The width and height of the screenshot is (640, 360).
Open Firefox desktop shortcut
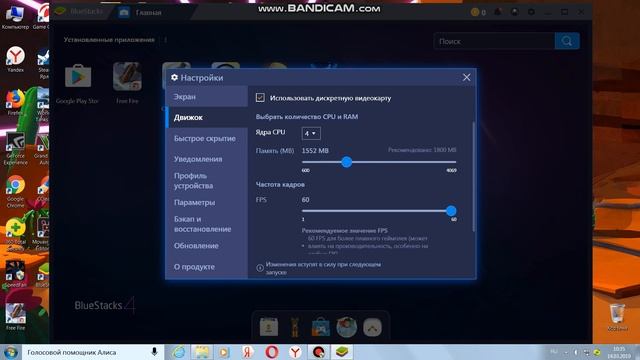(16, 102)
